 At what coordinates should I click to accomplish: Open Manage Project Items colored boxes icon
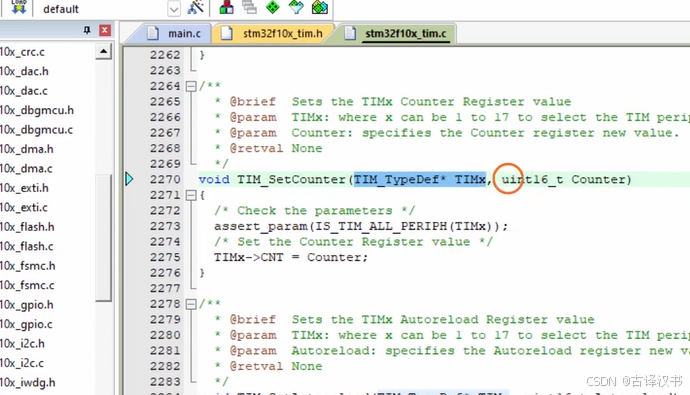[227, 7]
